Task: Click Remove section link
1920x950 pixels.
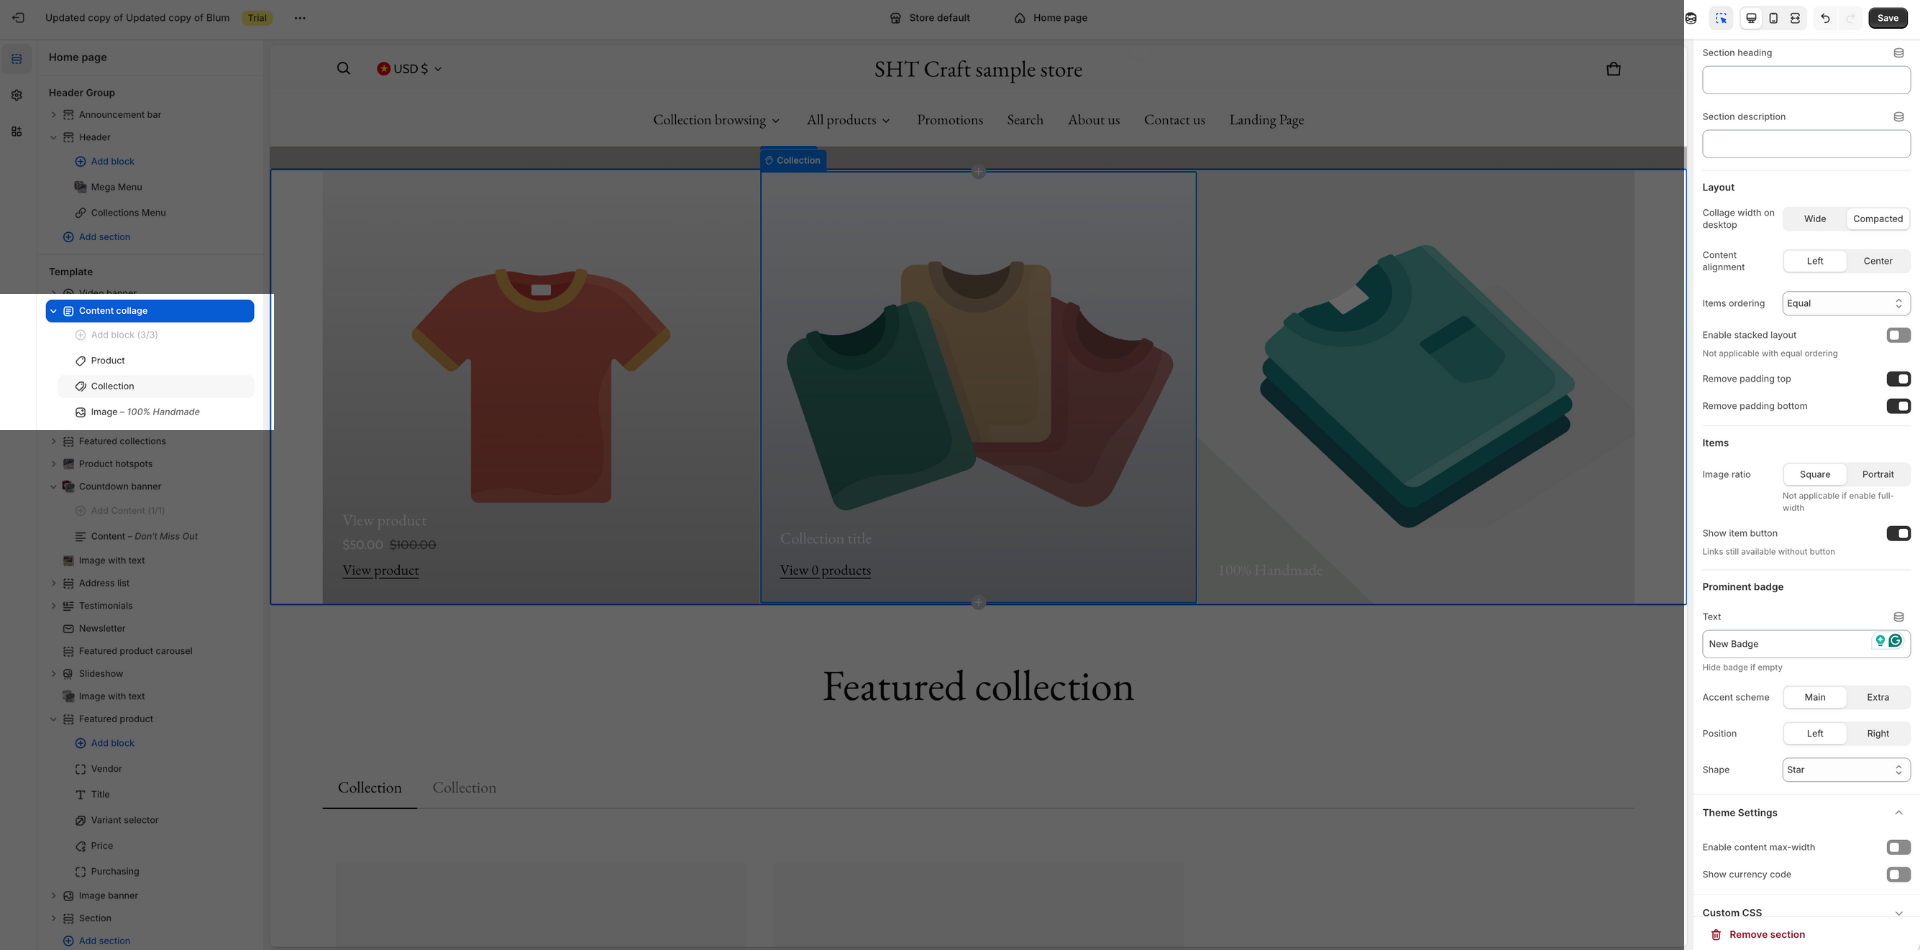Action: pyautogui.click(x=1766, y=935)
